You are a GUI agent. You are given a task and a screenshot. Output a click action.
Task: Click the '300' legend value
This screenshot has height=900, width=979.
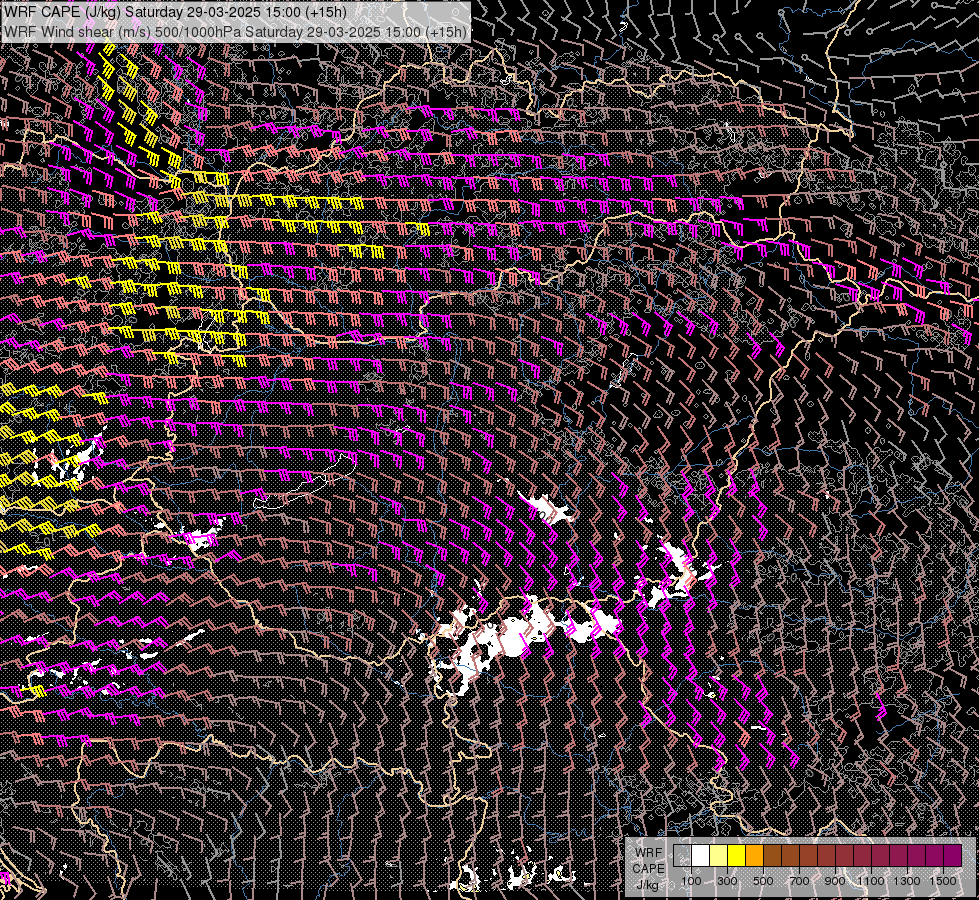(727, 881)
